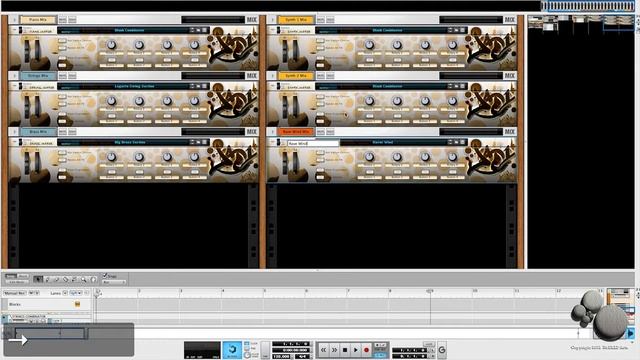Screen dimensions: 640x360
Task: Expand the Strings Mix channel triangle
Action: click(x=14, y=76)
